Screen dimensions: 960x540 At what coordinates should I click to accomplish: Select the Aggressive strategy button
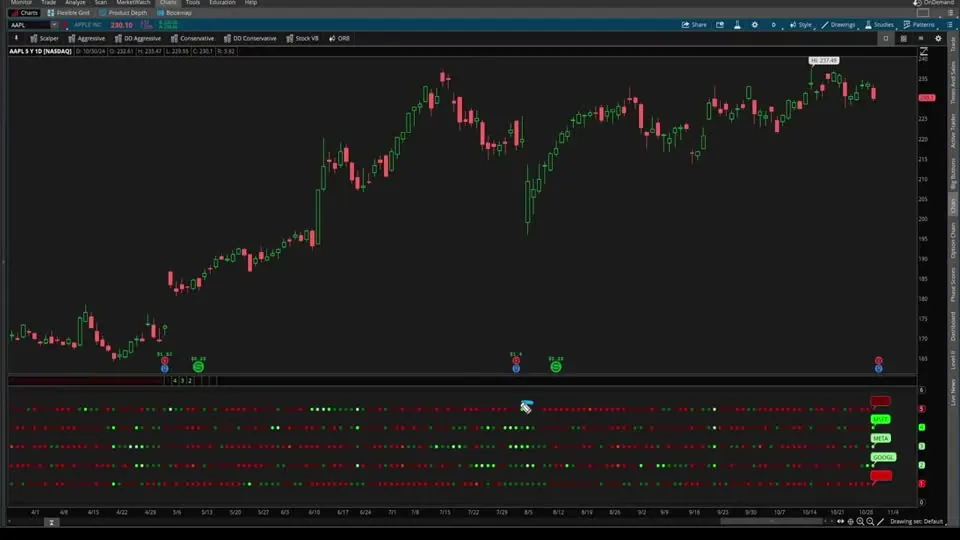pos(86,39)
